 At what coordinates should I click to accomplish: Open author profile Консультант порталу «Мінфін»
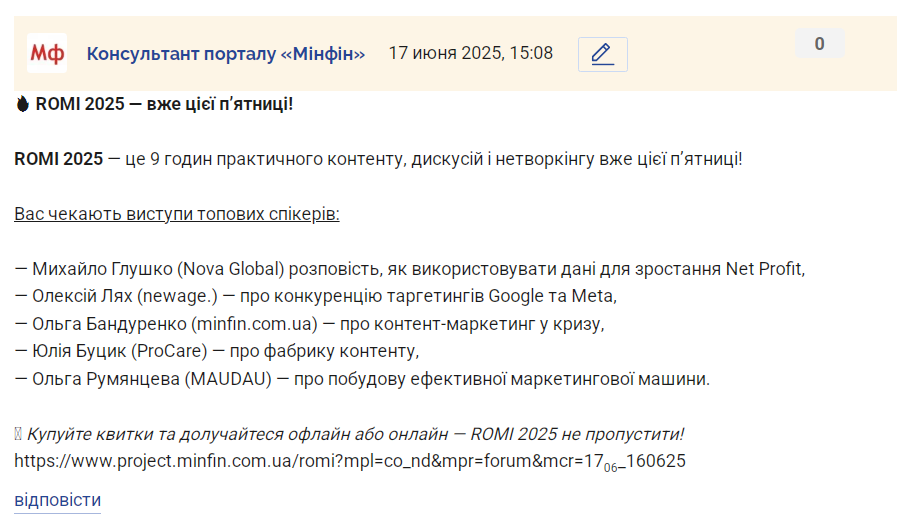point(226,53)
